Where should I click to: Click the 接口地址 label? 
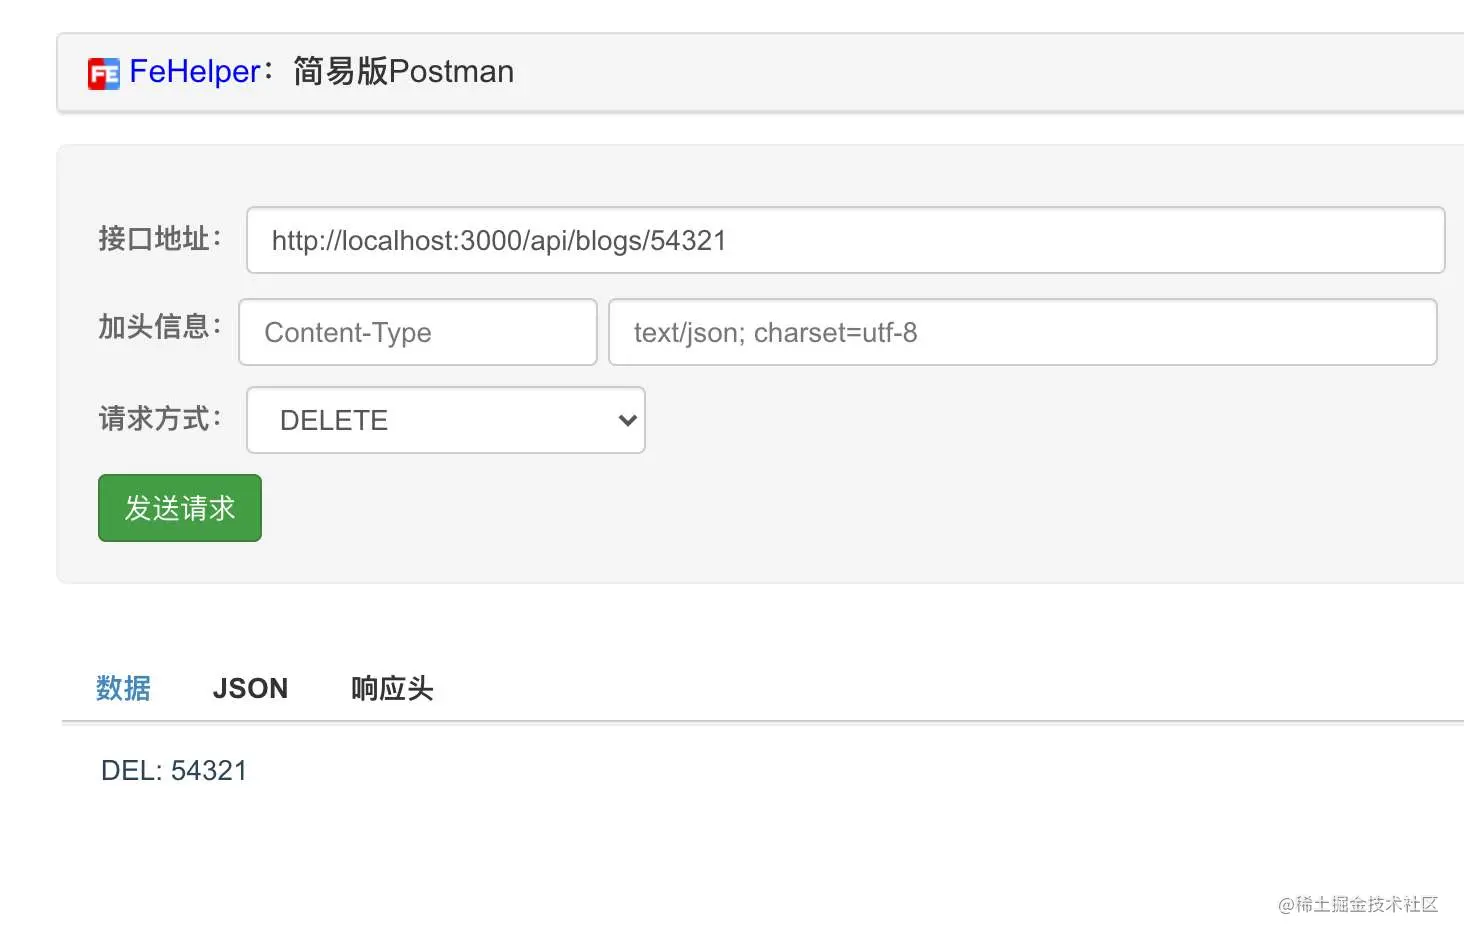tap(159, 239)
